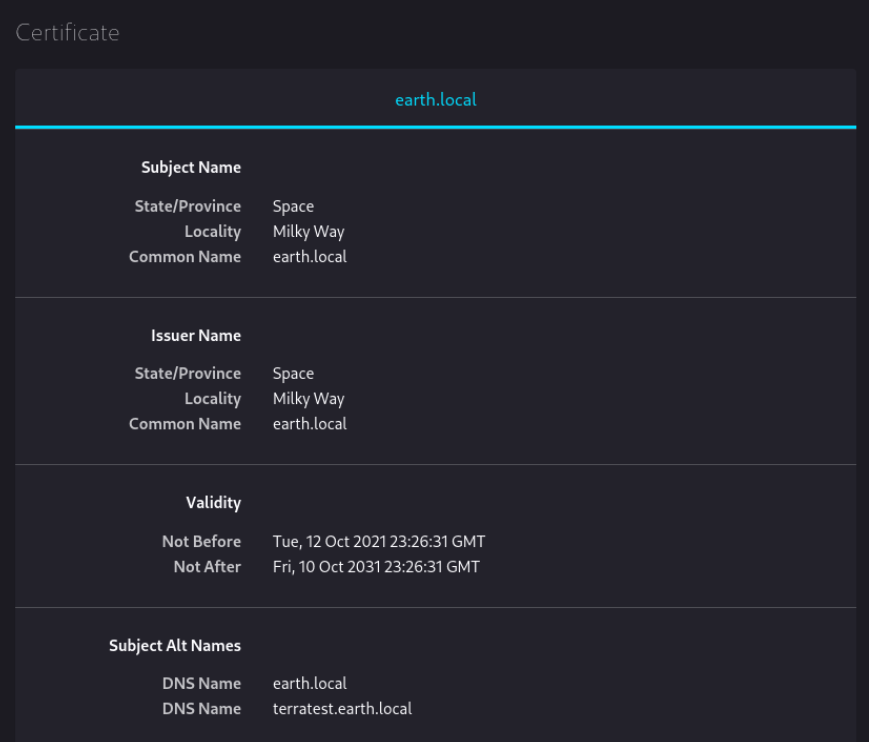Click the 12 Oct 2021 Not Before date
Image resolution: width=869 pixels, height=742 pixels.
coord(378,542)
